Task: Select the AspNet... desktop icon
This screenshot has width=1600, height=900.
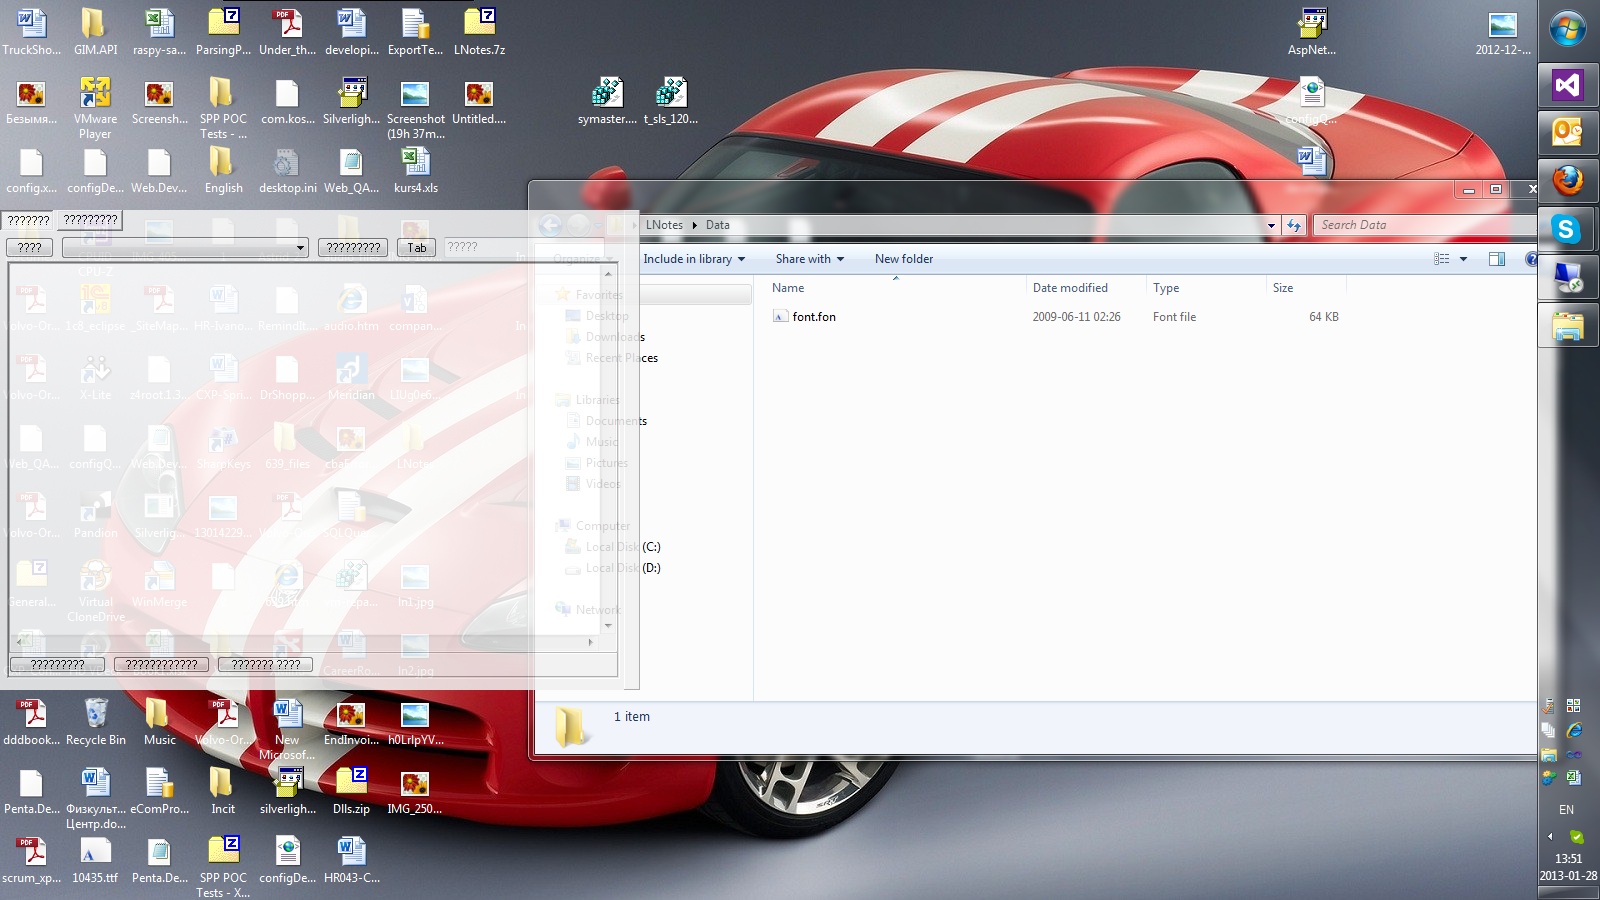Action: [x=1312, y=31]
